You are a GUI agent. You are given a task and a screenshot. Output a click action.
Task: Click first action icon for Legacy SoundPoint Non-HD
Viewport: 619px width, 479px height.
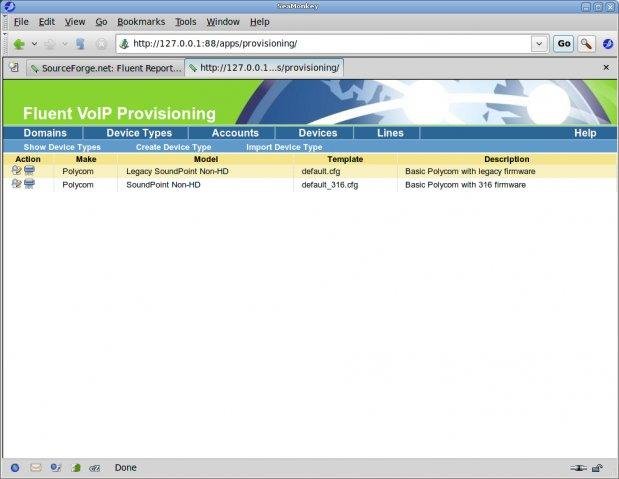point(17,171)
